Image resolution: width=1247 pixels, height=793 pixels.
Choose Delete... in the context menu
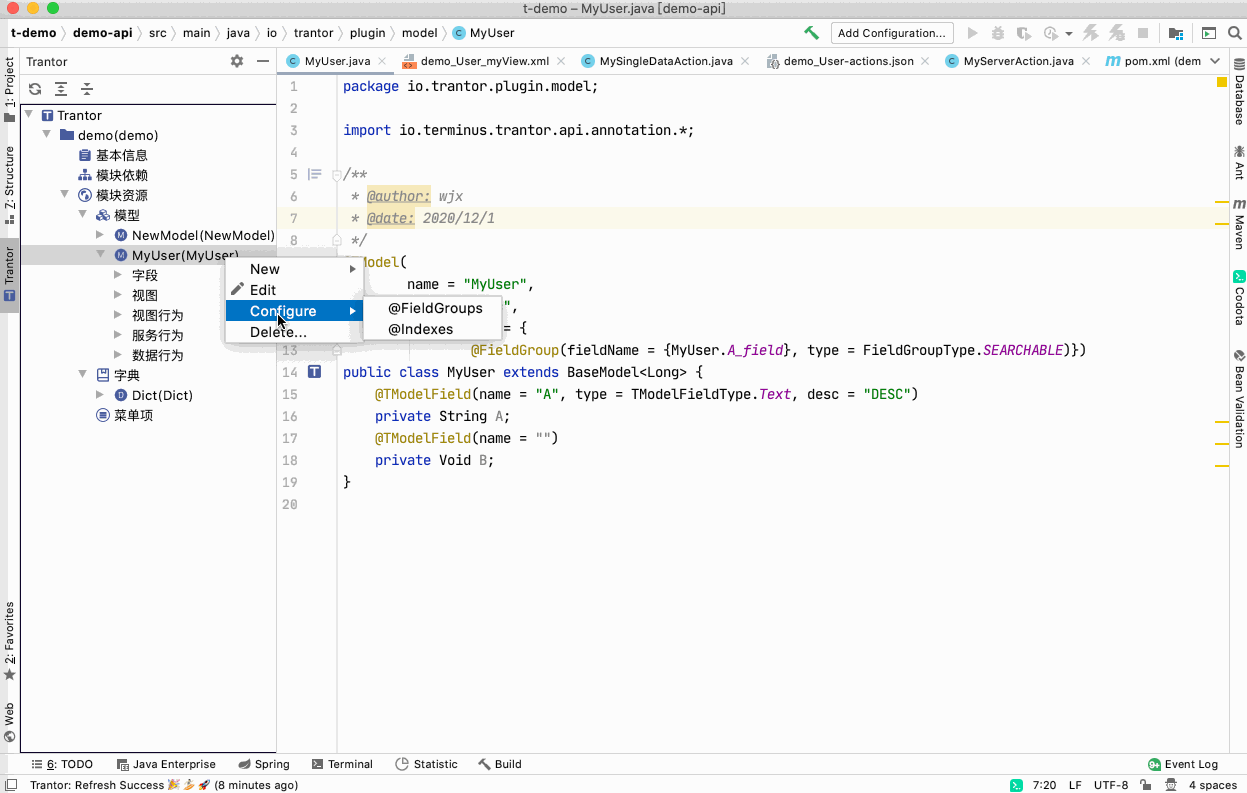tap(293, 332)
